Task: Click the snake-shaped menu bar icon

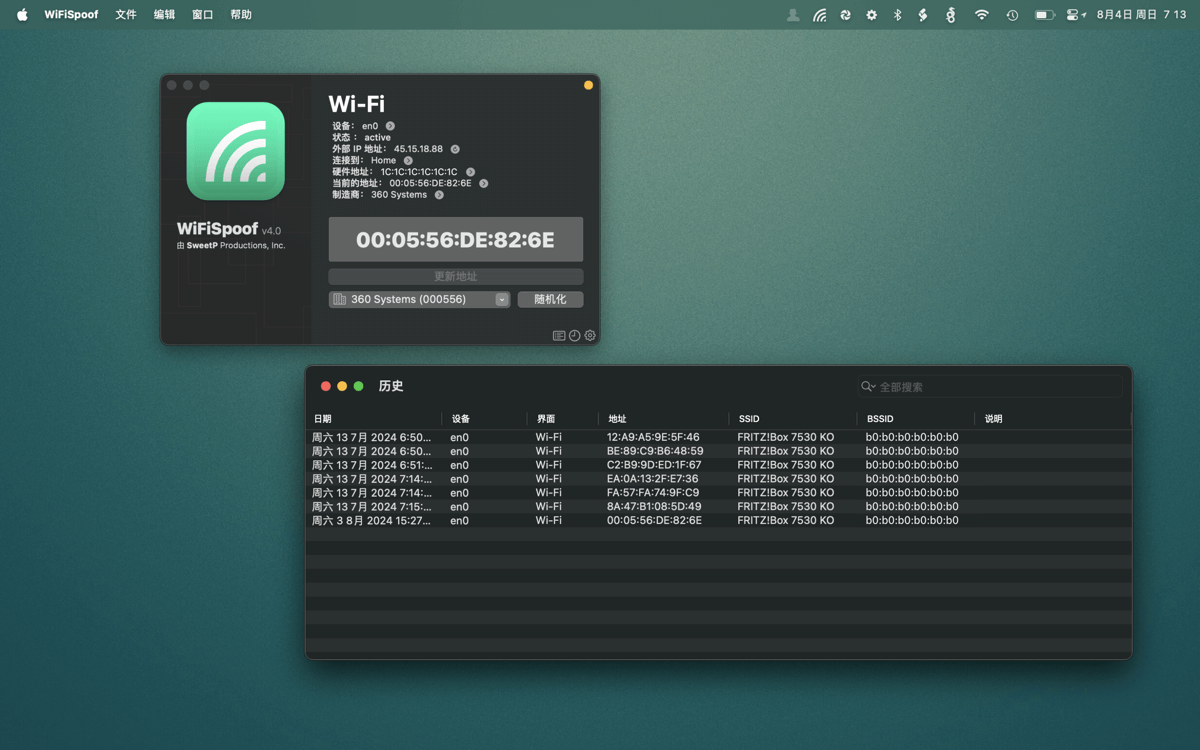Action: 951,15
